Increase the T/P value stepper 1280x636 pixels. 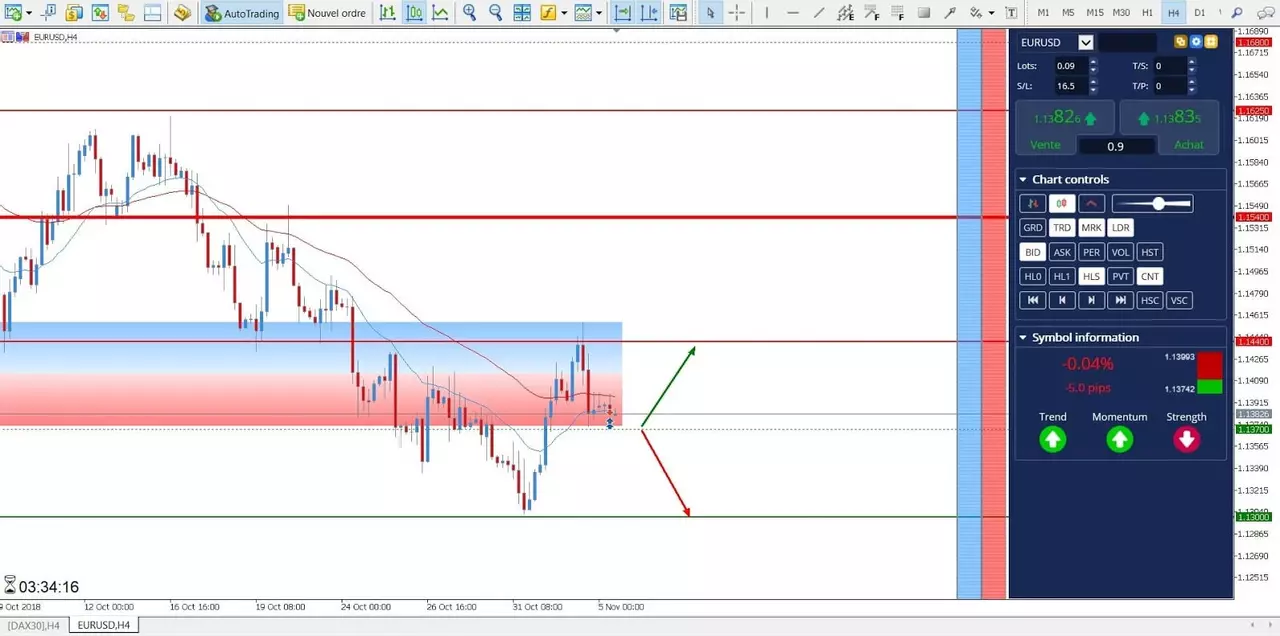click(1191, 82)
